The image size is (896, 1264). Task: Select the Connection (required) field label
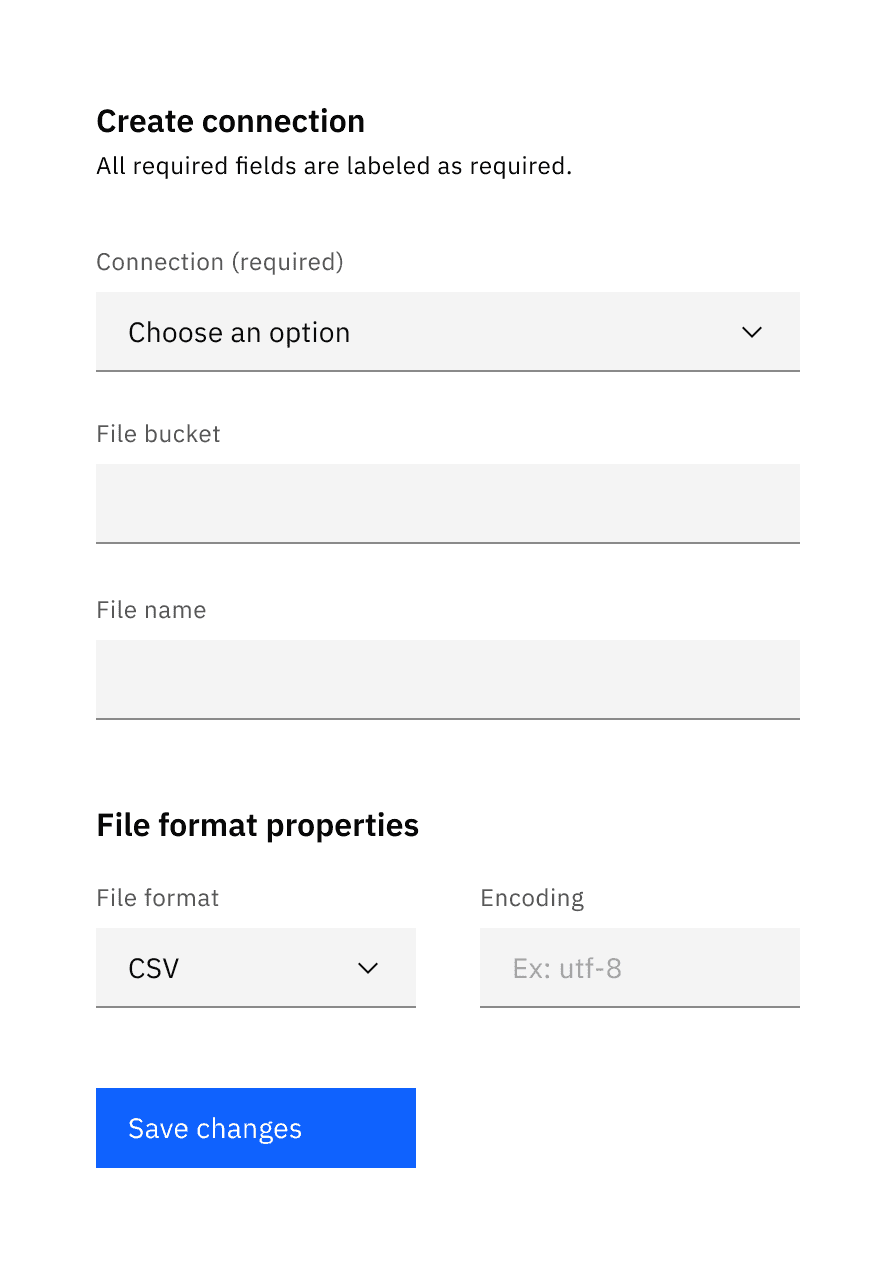219,262
